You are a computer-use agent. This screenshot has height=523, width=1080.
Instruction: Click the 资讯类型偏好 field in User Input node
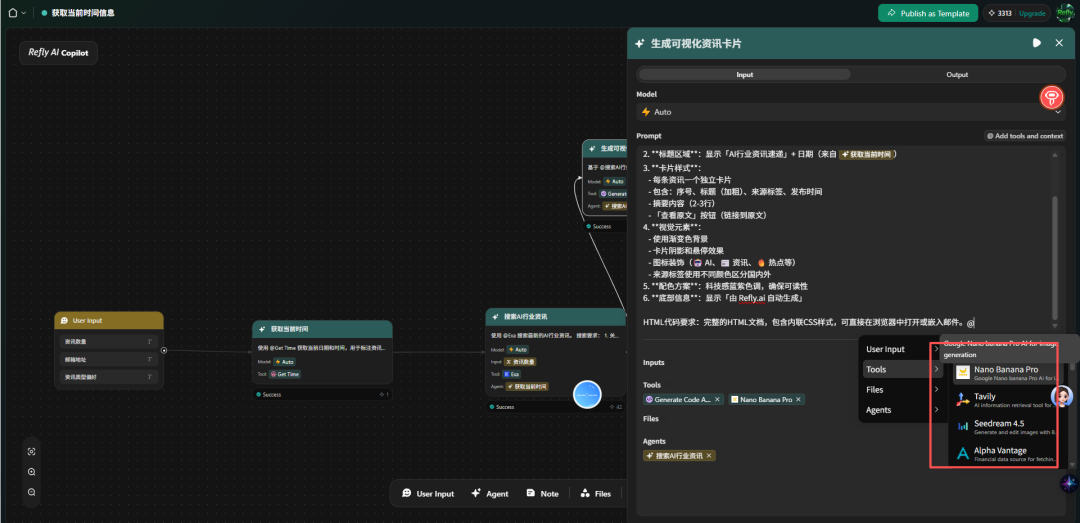[x=109, y=377]
